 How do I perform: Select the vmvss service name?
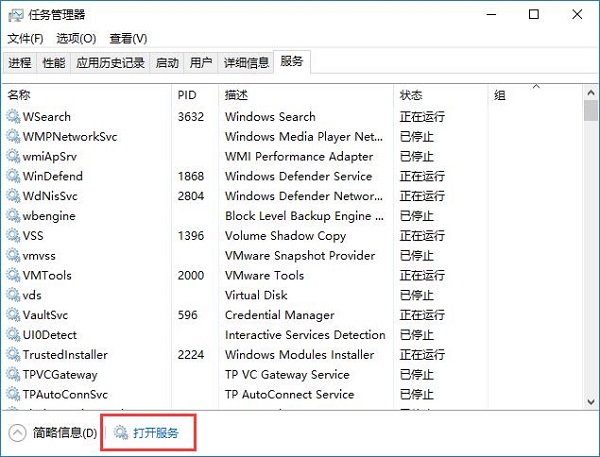point(39,255)
